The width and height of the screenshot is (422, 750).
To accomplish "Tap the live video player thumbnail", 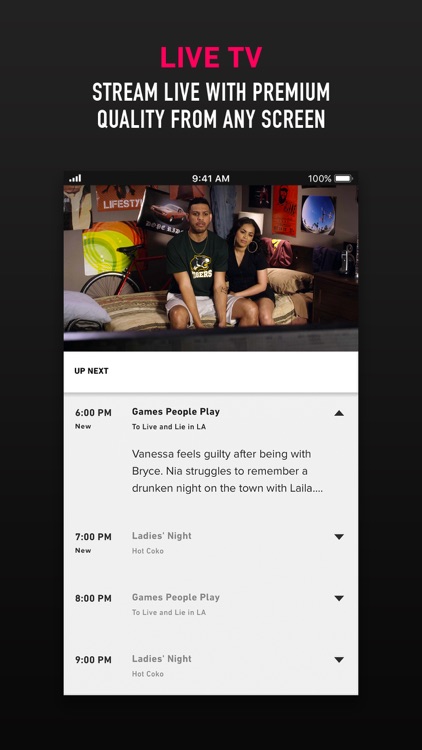I will tap(211, 268).
